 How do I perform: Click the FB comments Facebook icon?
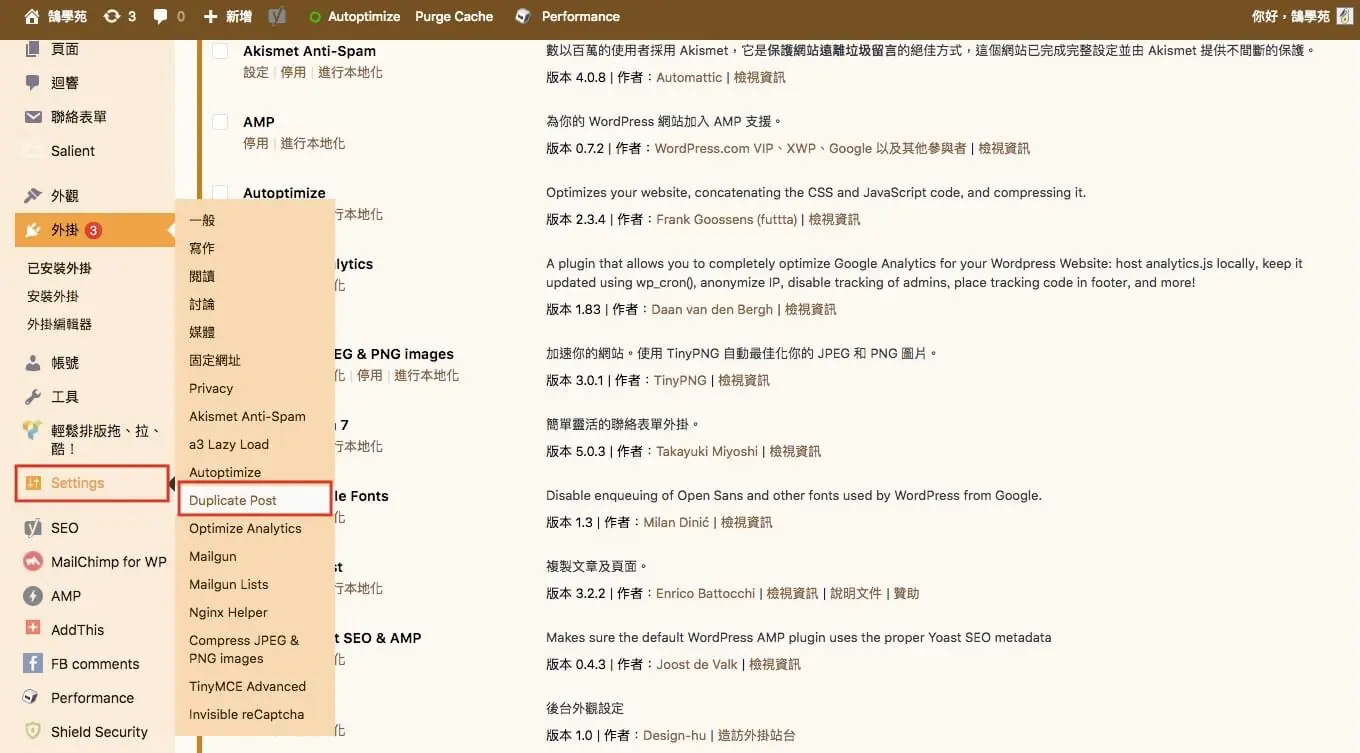coord(33,664)
